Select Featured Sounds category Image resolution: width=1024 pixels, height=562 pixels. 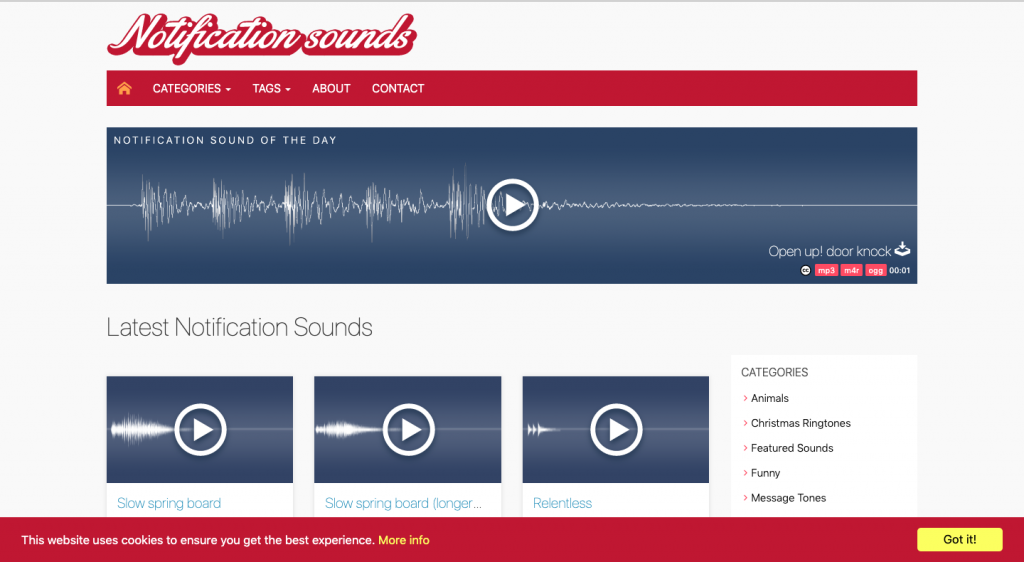[x=792, y=448]
